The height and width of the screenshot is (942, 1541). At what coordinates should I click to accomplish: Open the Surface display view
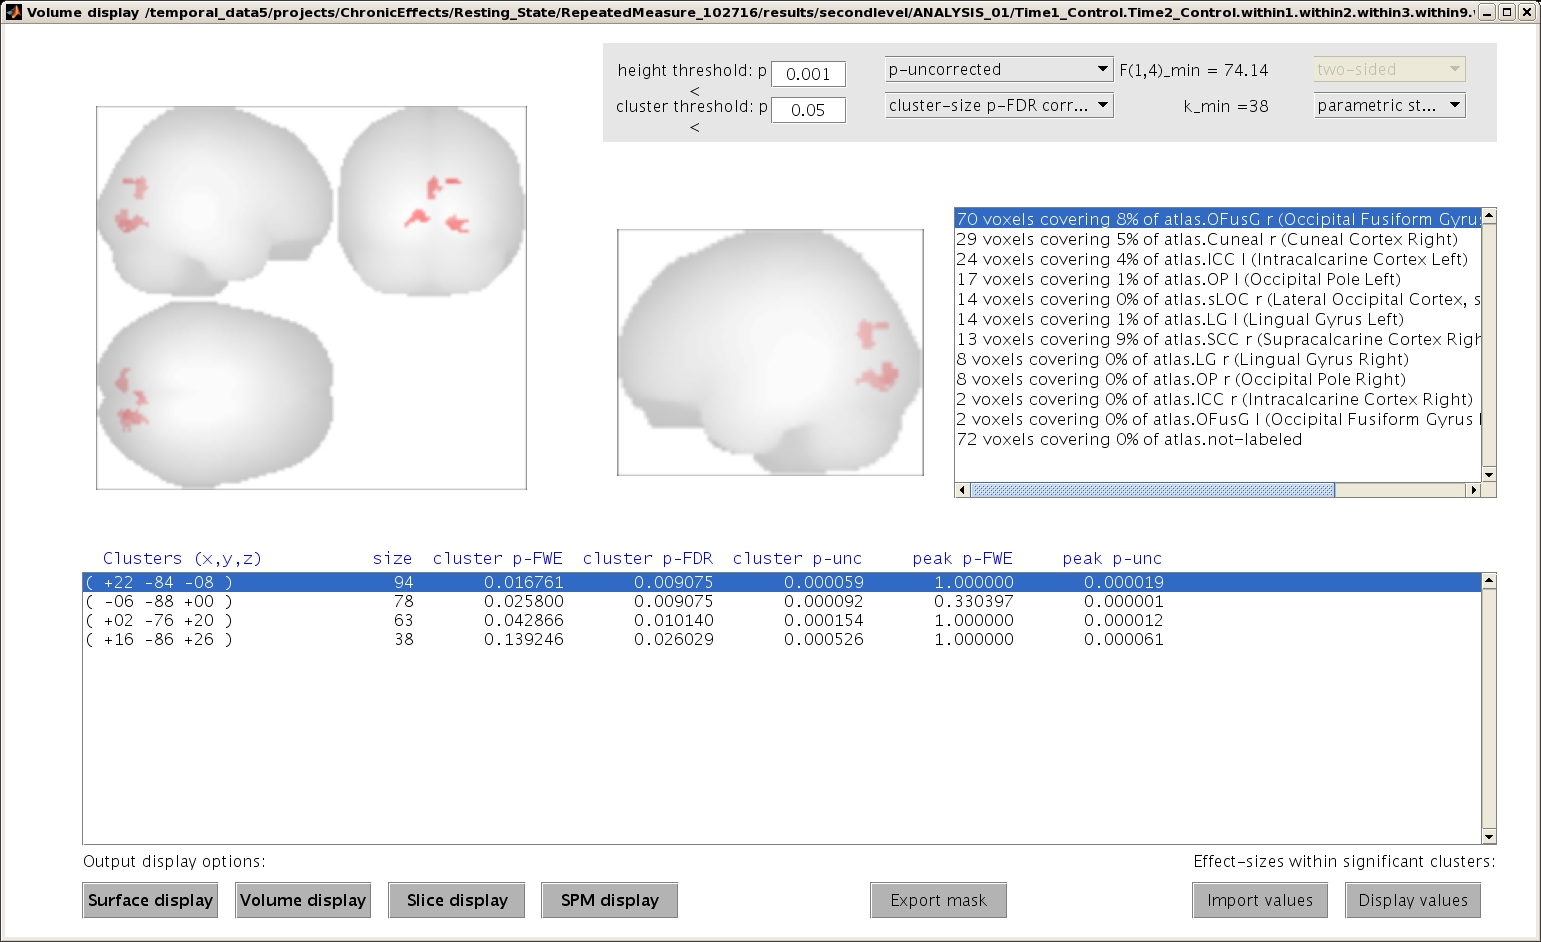coord(150,900)
